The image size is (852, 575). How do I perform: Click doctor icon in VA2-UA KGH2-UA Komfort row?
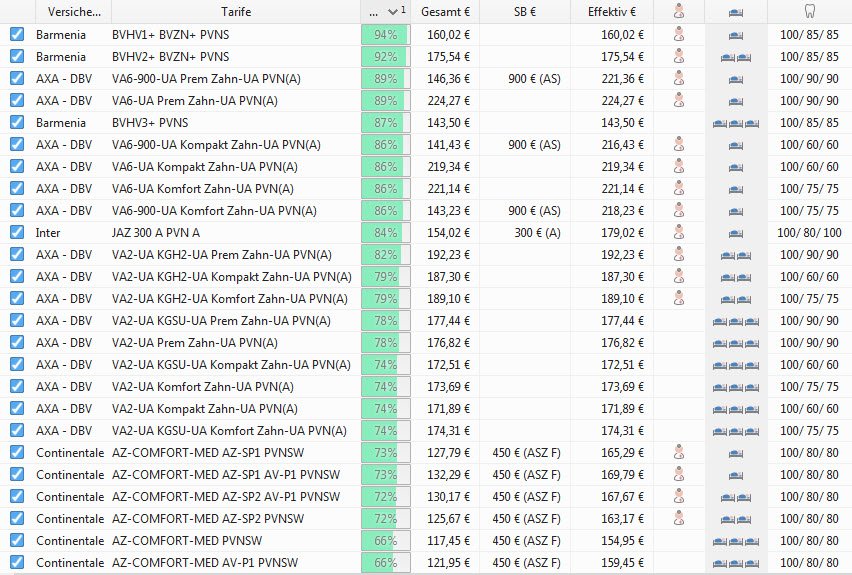click(679, 298)
